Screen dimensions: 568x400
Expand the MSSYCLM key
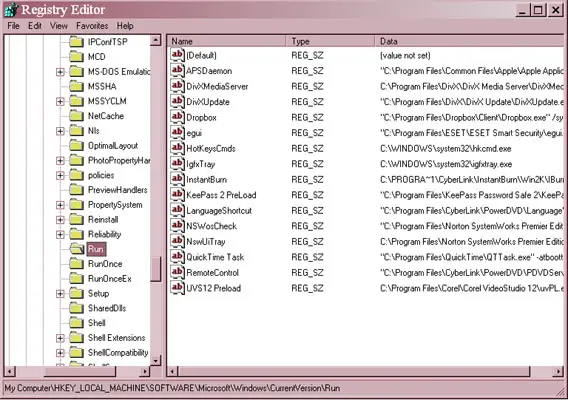60,101
